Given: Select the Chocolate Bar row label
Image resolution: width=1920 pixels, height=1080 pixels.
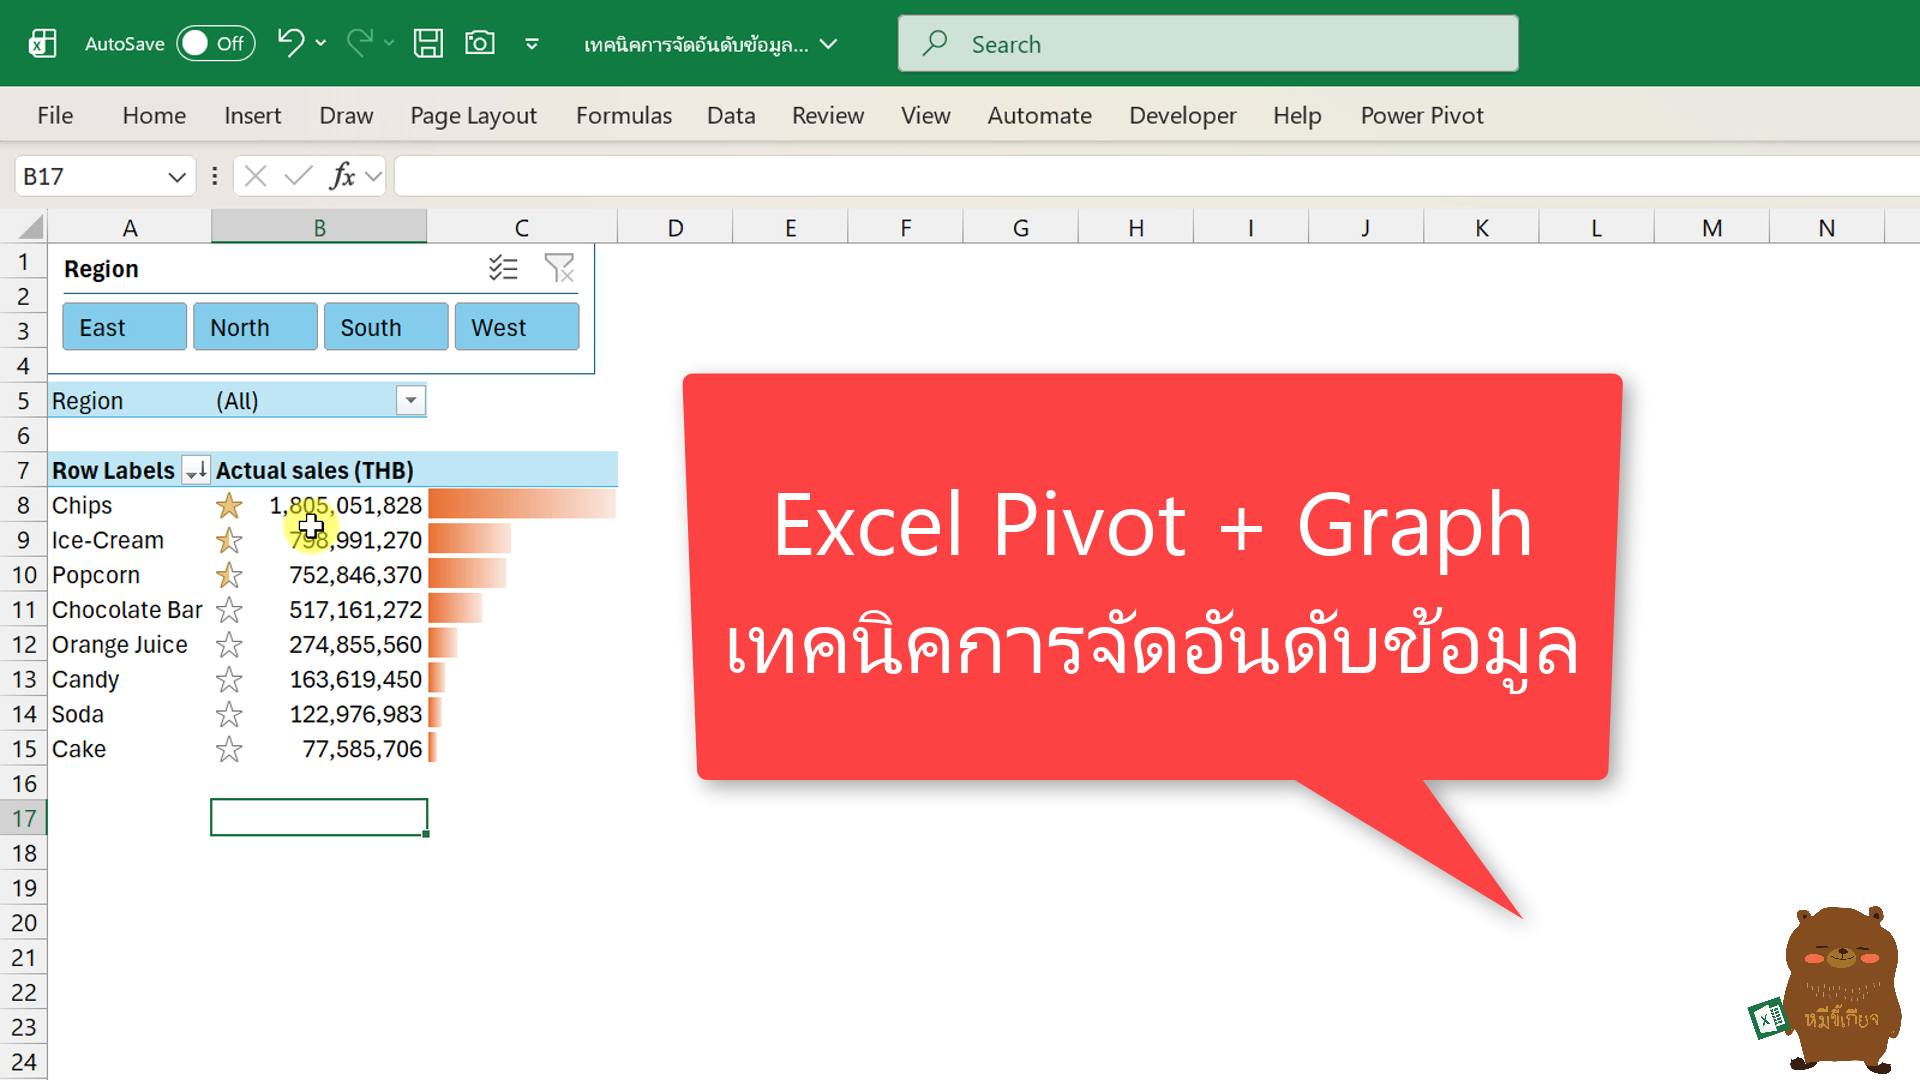Looking at the screenshot, I should [127, 610].
